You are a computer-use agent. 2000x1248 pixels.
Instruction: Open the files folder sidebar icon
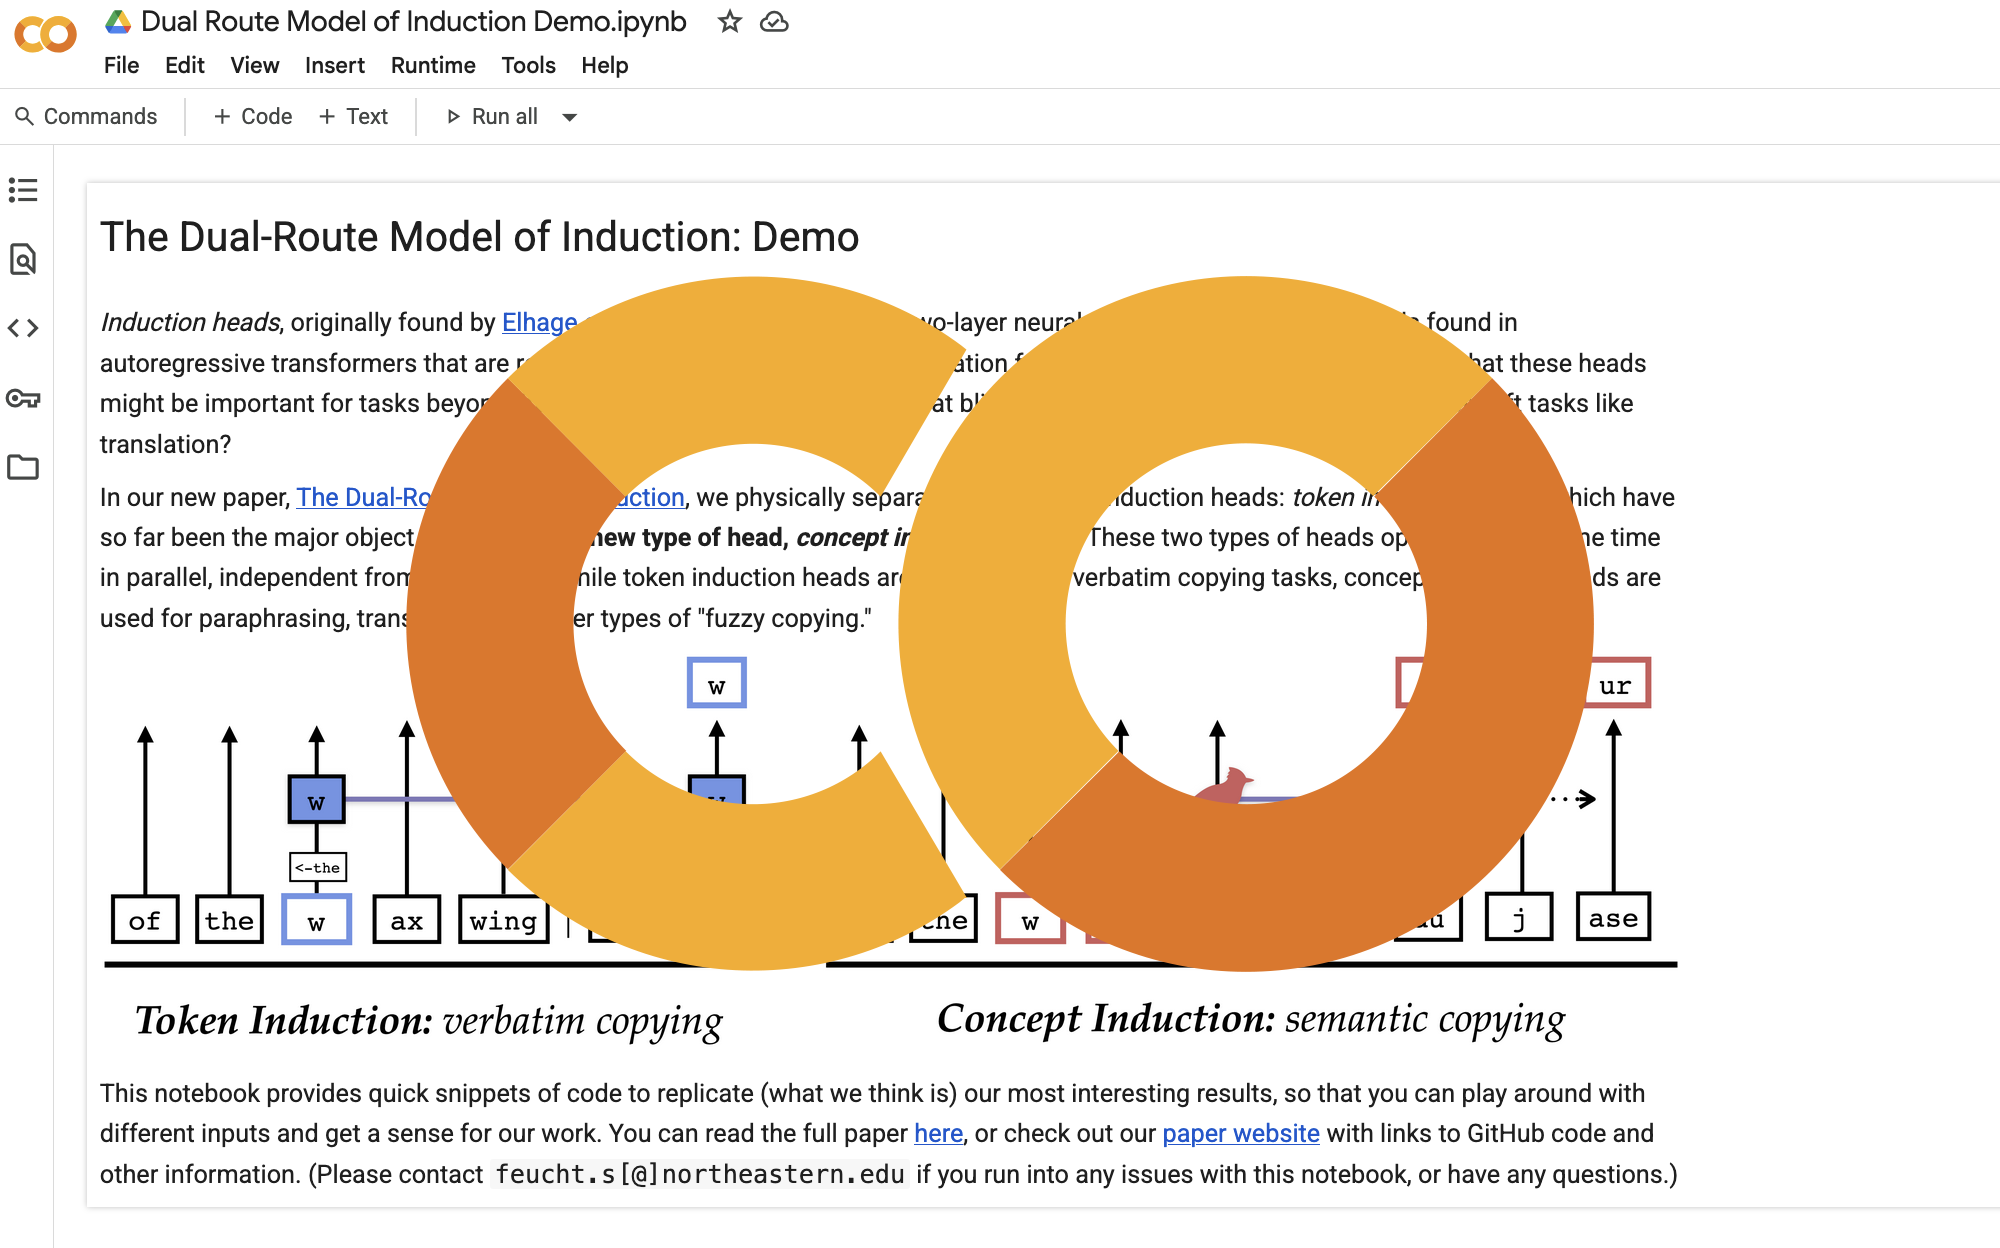coord(23,467)
